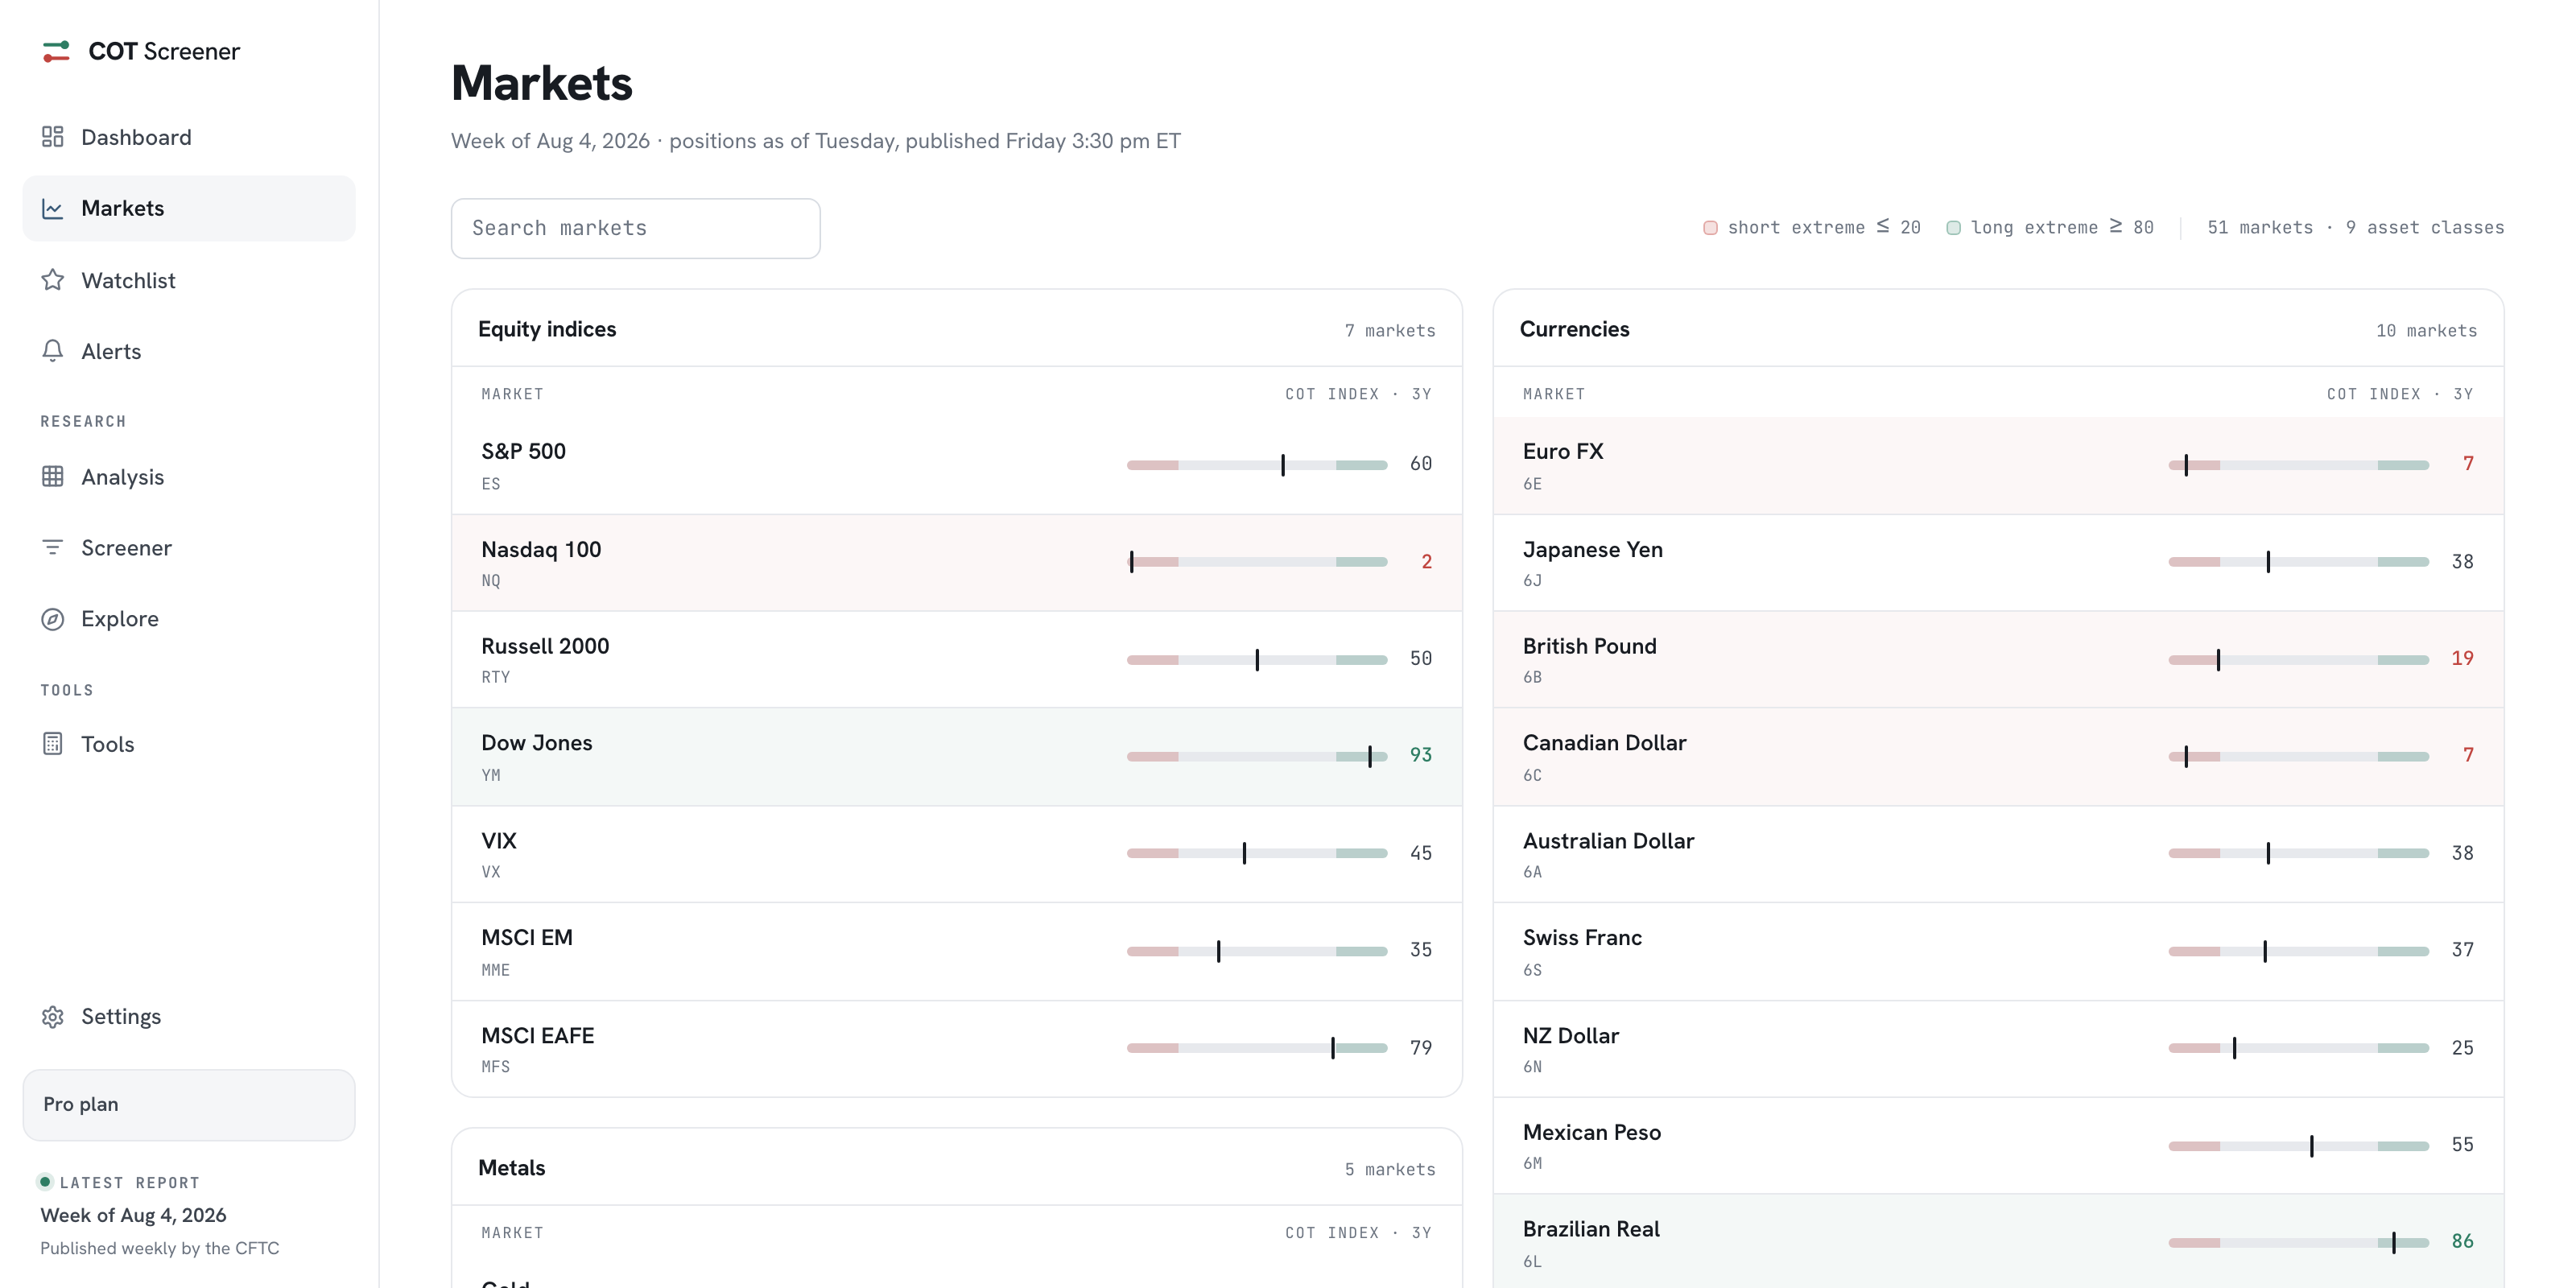The image size is (2576, 1288).
Task: Select the Screener filter icon
Action: click(53, 548)
